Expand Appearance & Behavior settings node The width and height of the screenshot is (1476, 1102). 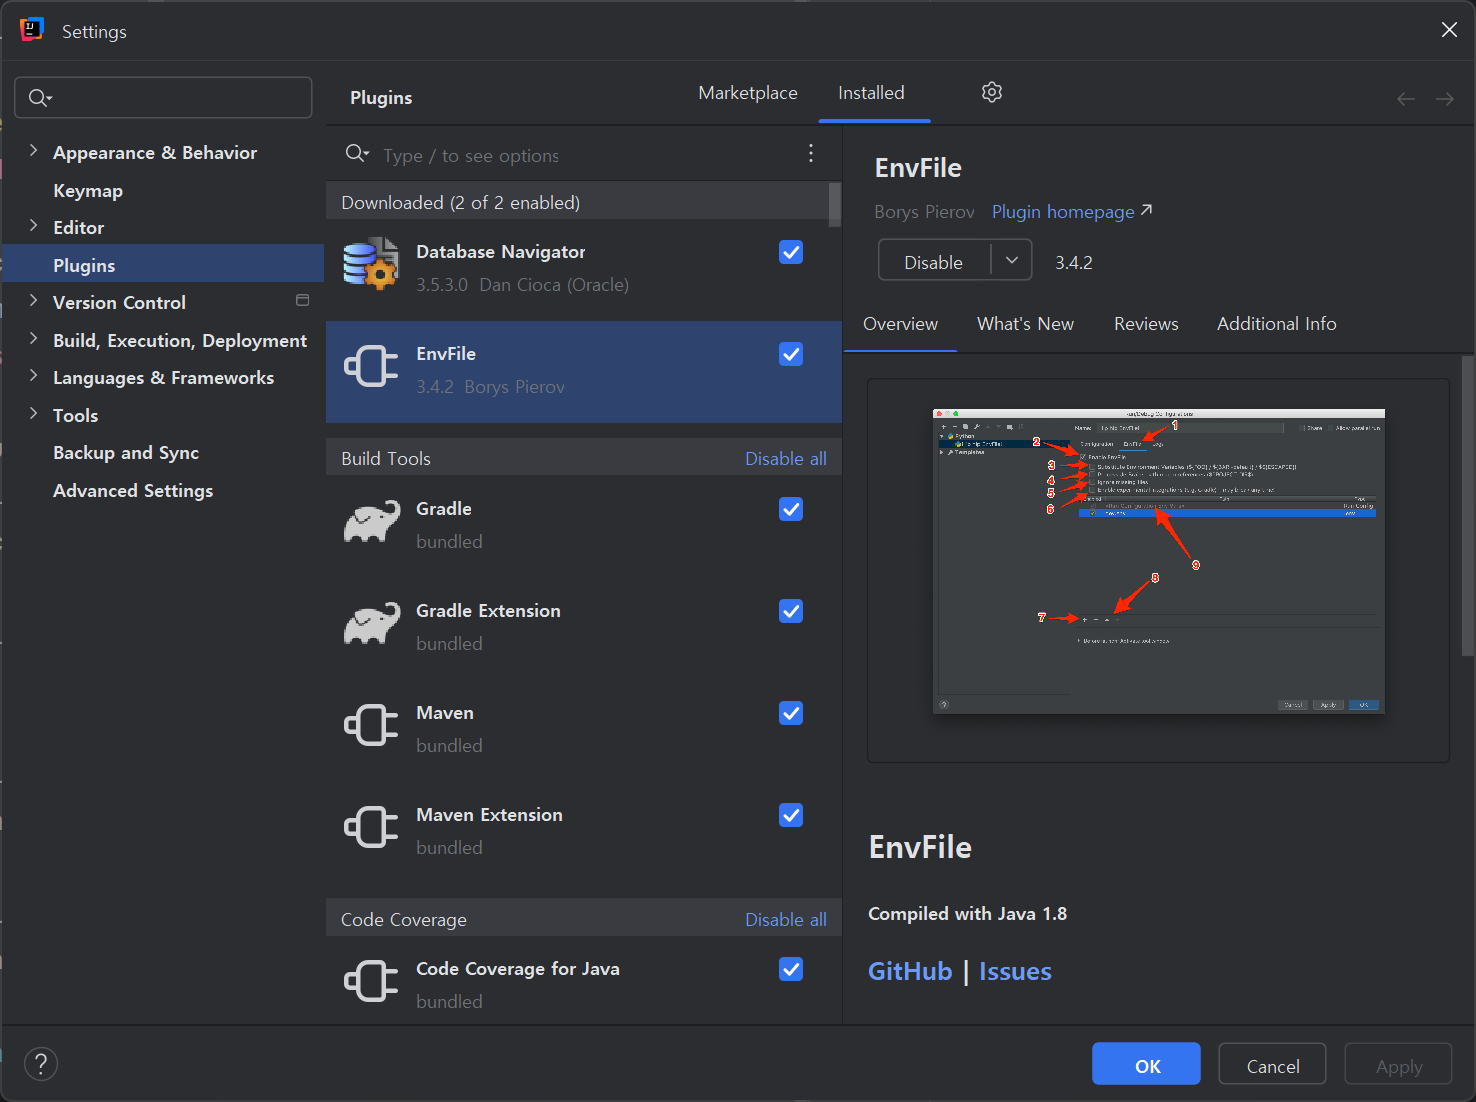33,151
